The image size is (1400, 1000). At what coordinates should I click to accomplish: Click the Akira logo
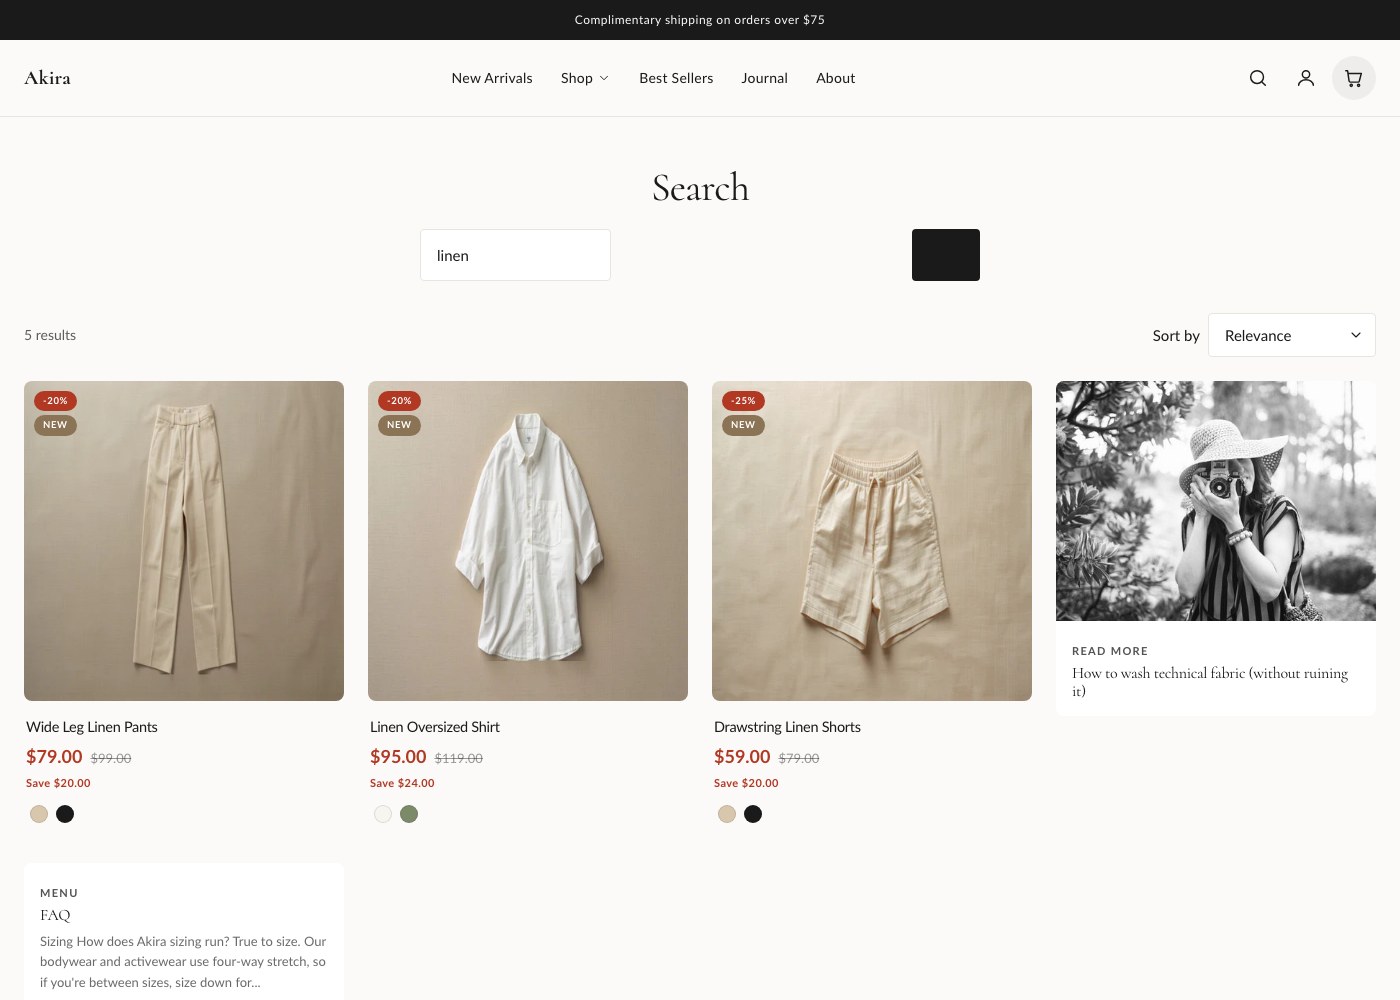(x=47, y=78)
